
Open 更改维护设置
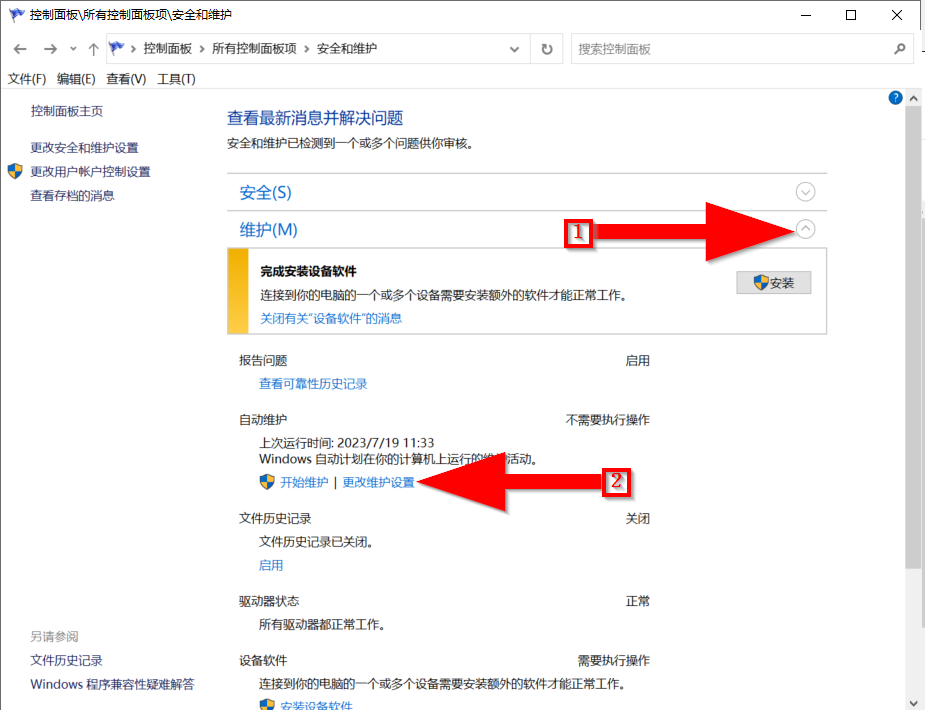[379, 482]
